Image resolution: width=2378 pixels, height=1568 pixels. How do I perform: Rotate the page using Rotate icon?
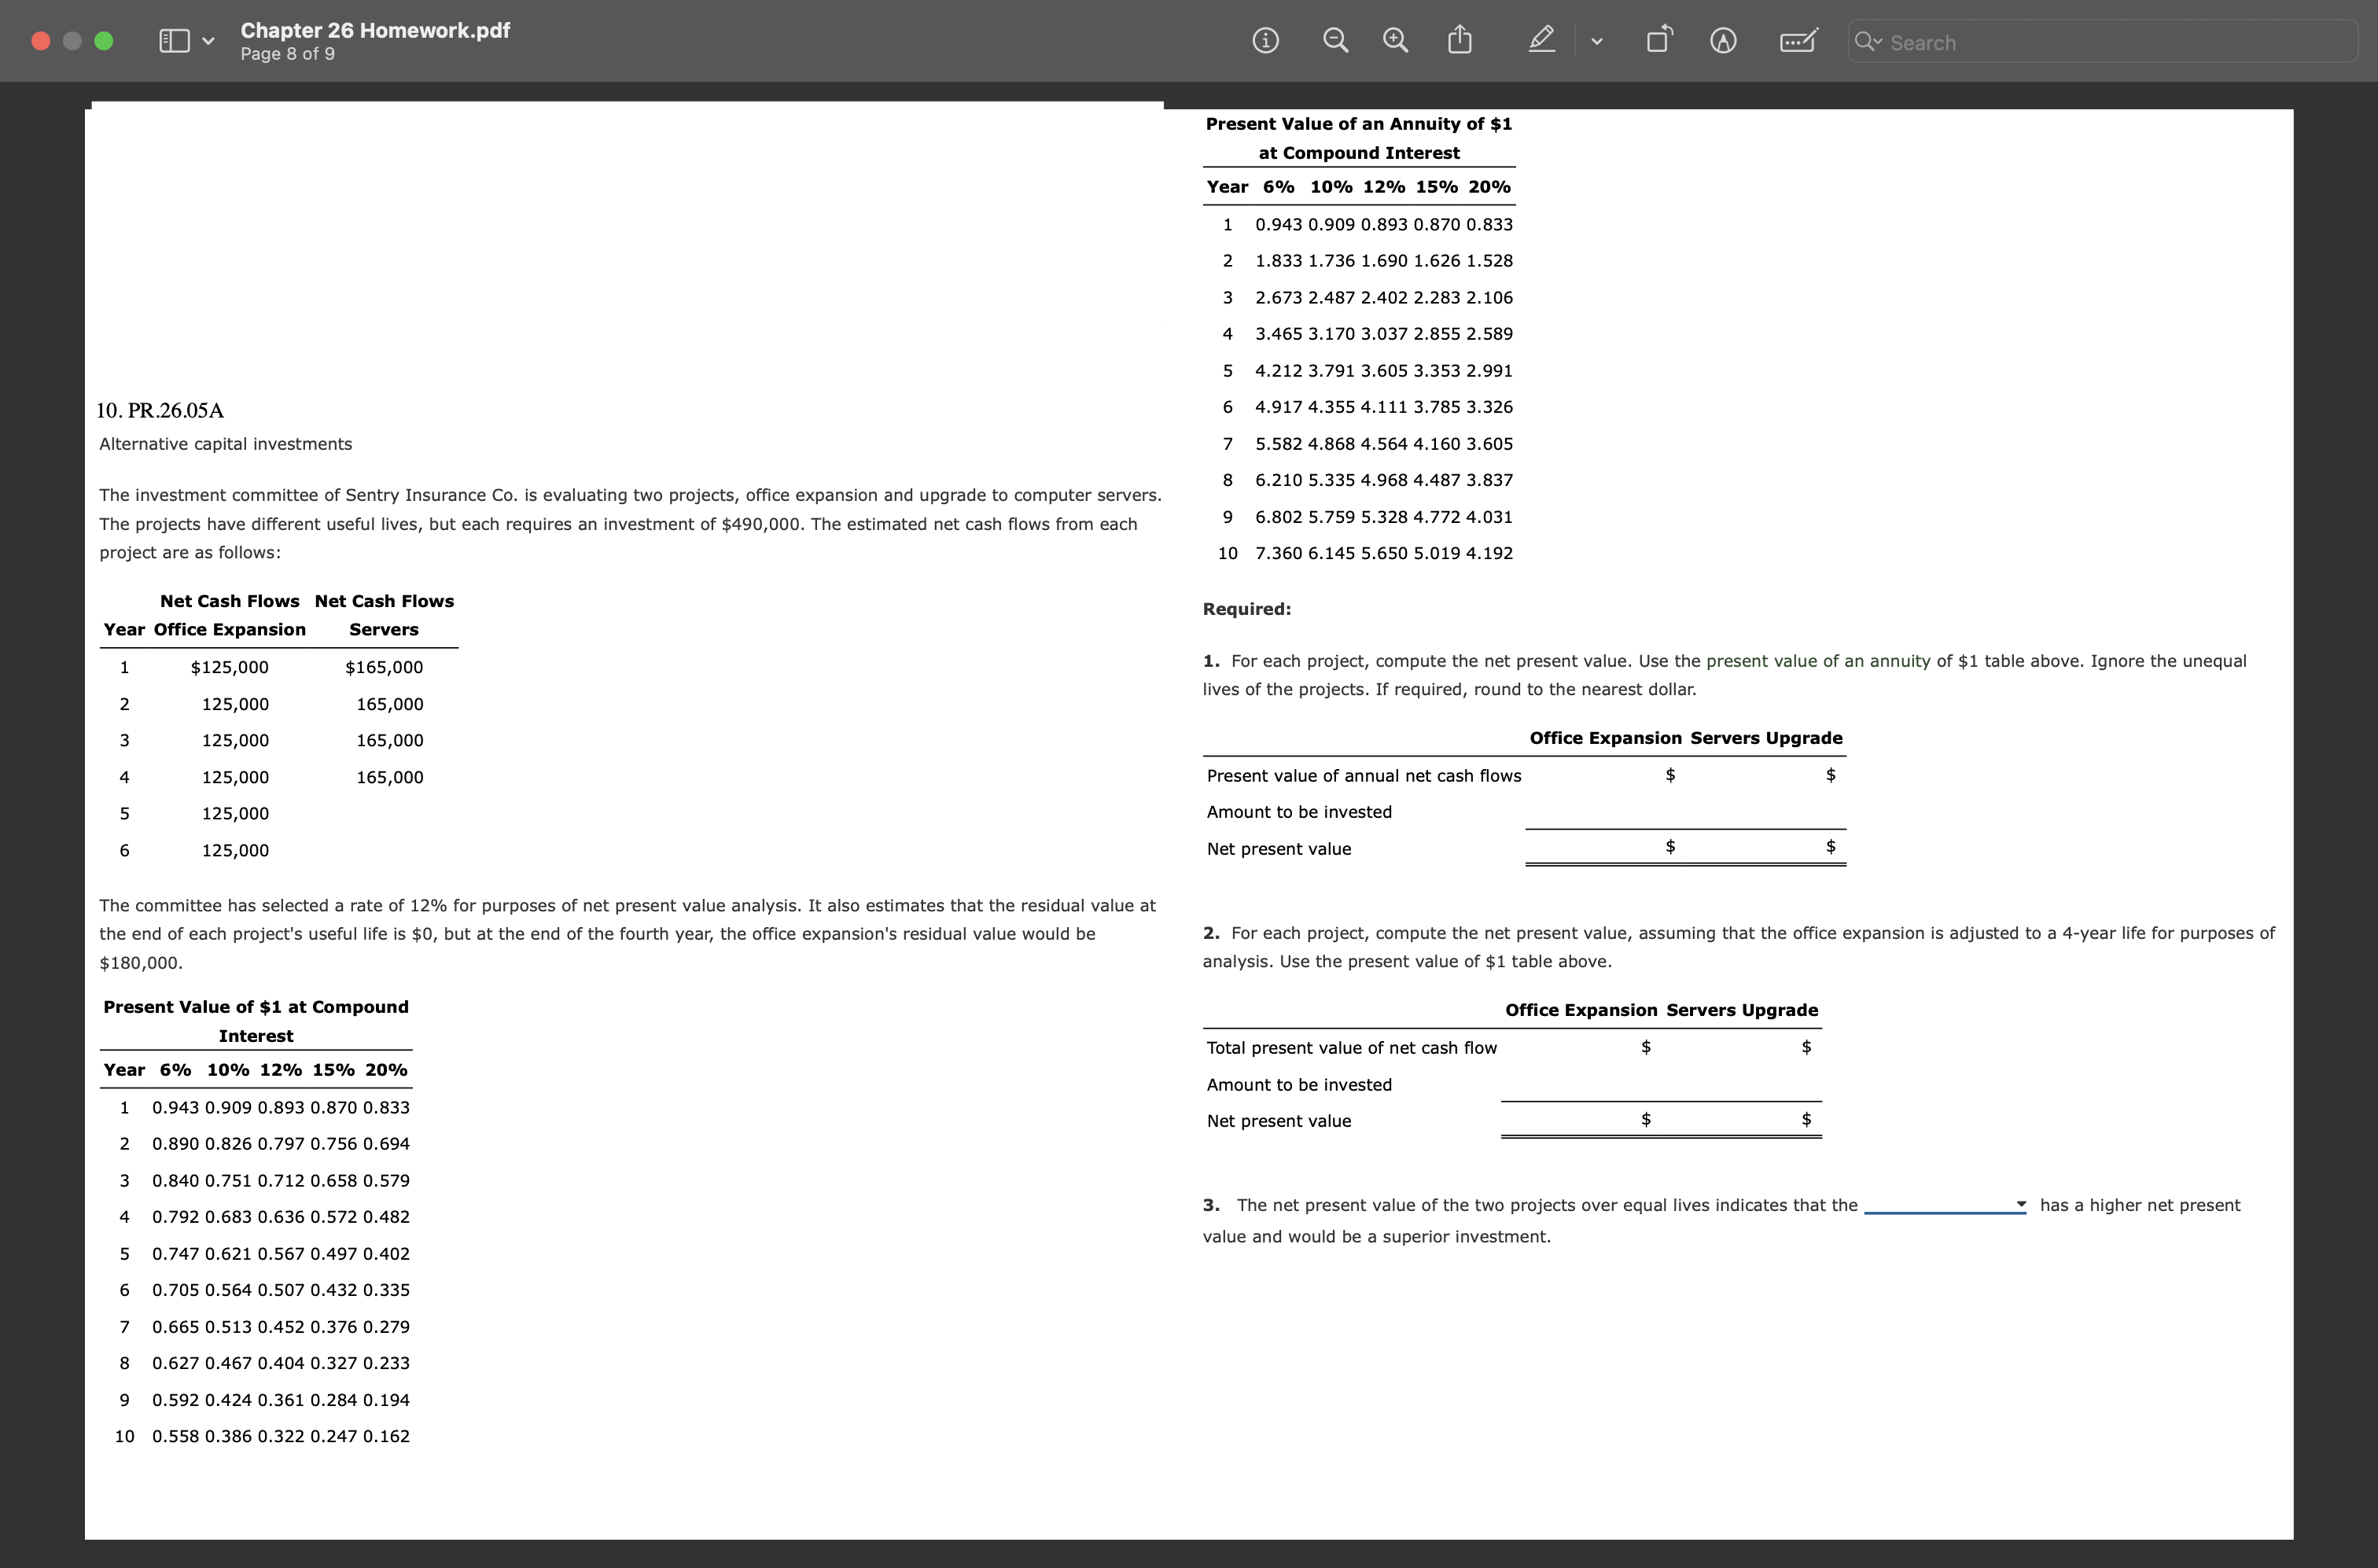[1658, 41]
